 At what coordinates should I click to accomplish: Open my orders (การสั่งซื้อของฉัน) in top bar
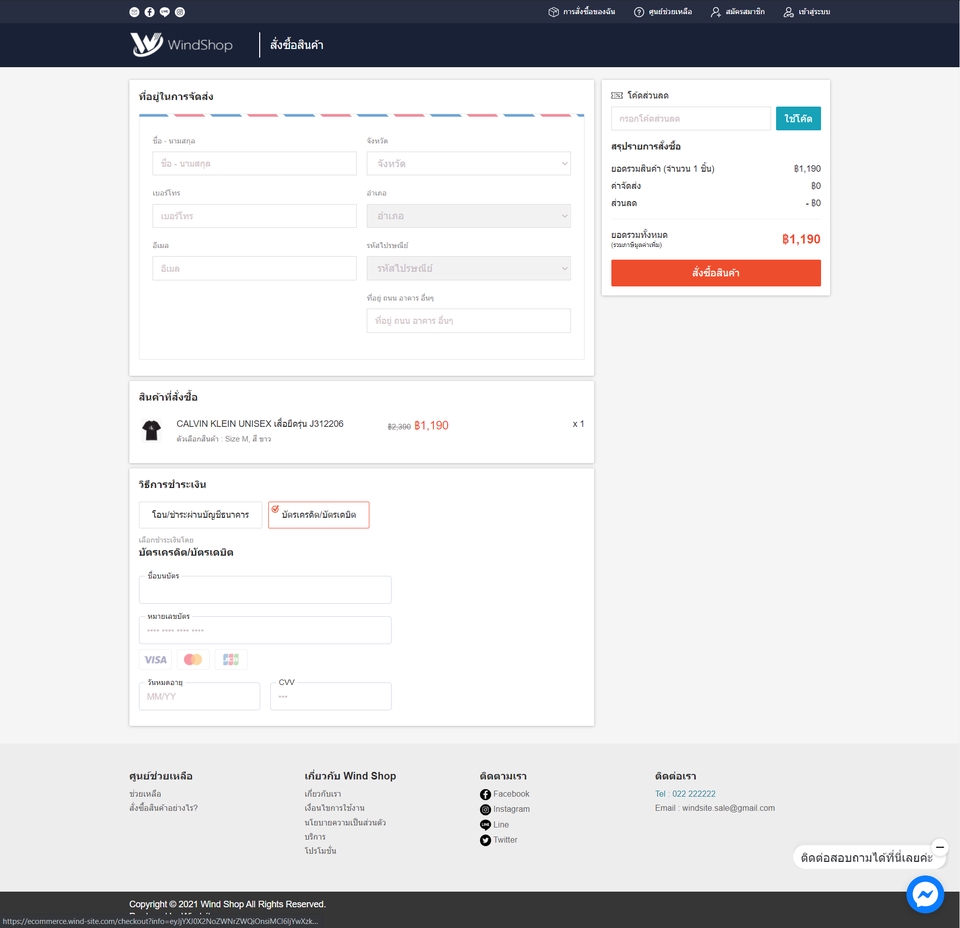[x=582, y=12]
